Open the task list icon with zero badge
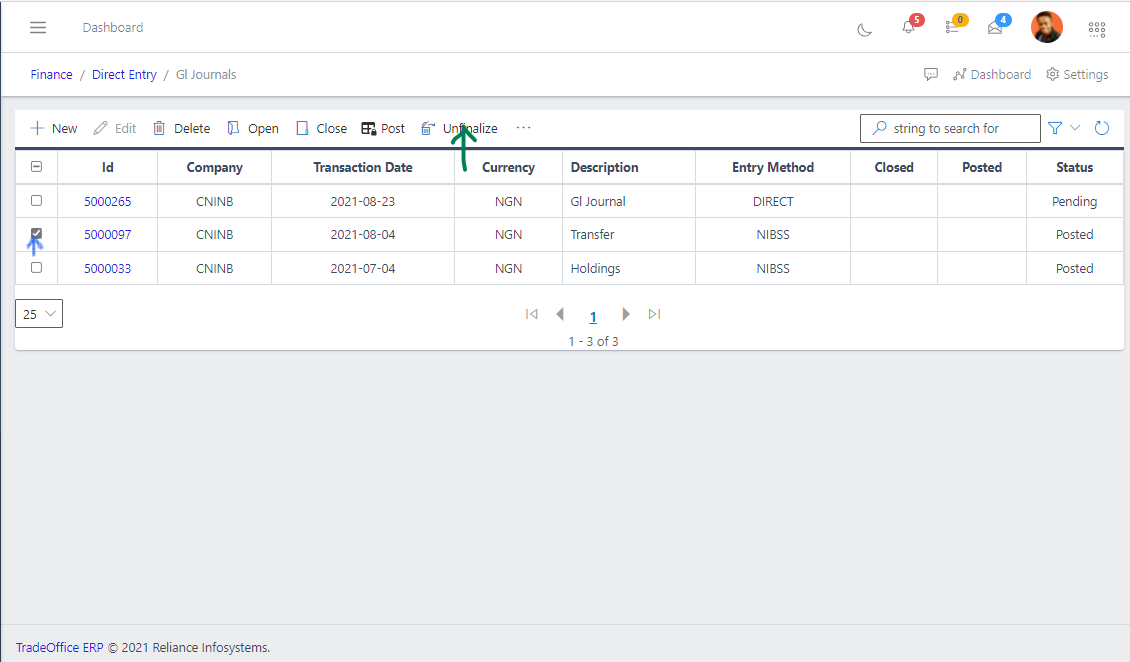 click(x=951, y=28)
